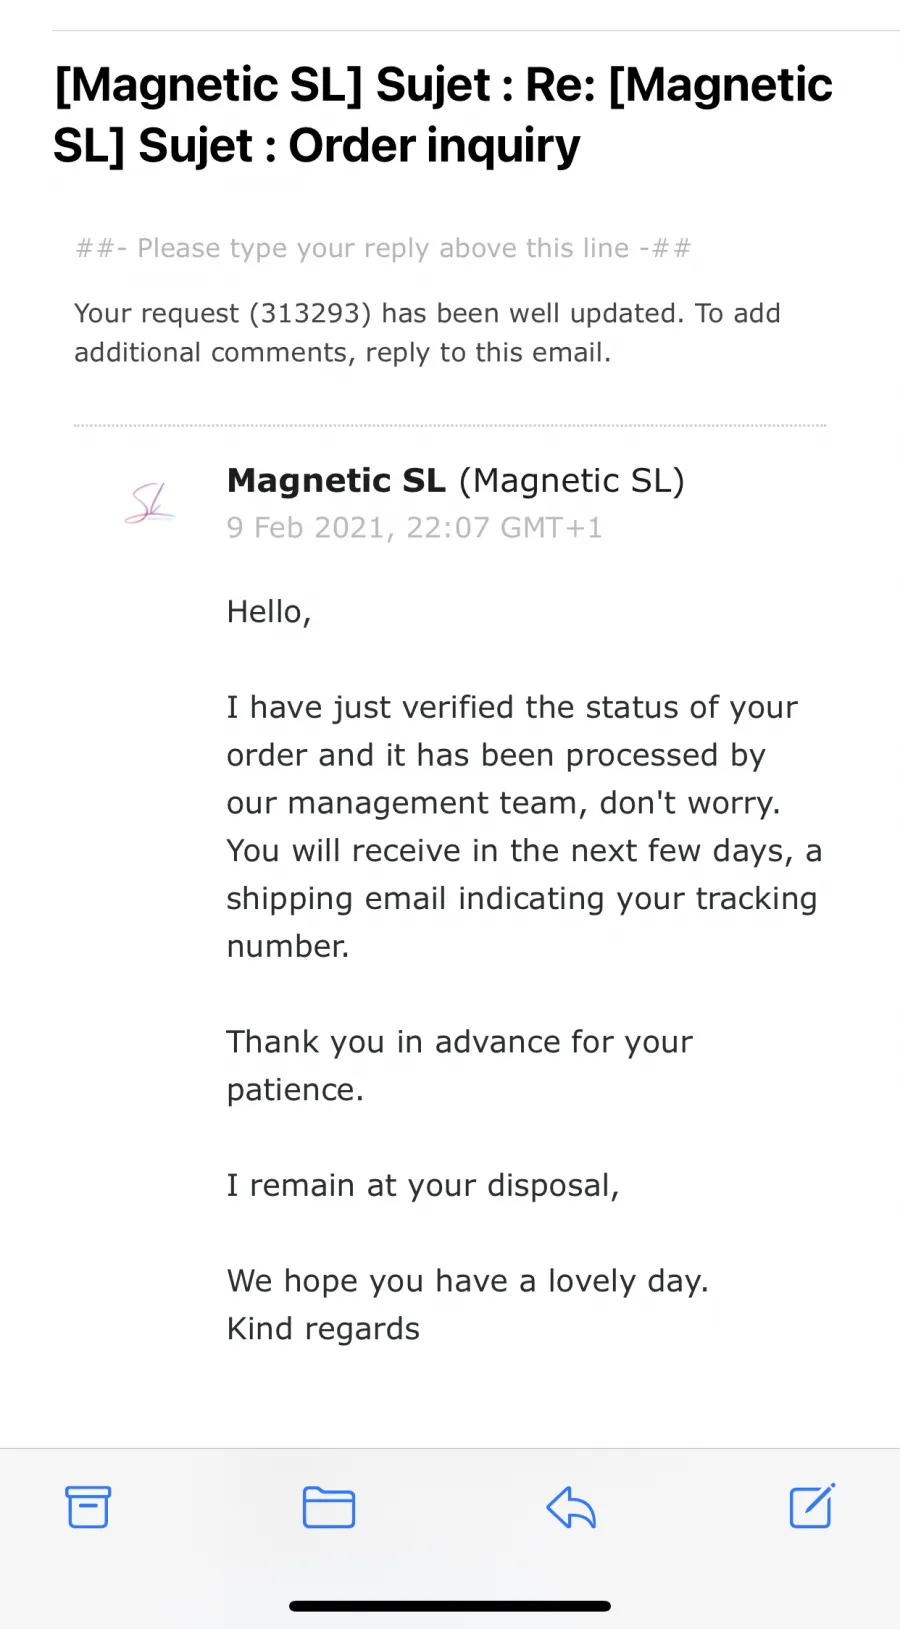Select the email subject heading
The width and height of the screenshot is (900, 1629).
point(443,115)
